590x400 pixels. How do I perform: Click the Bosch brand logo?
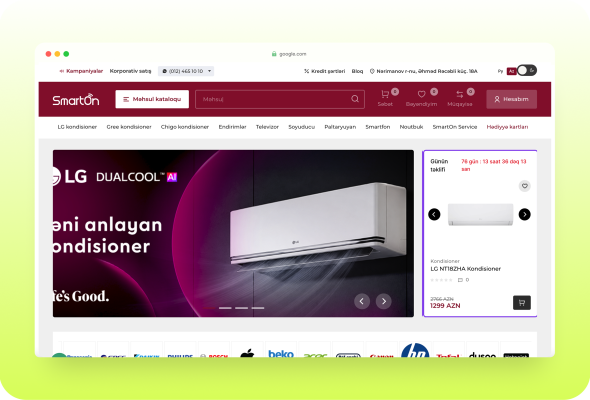pyautogui.click(x=214, y=356)
